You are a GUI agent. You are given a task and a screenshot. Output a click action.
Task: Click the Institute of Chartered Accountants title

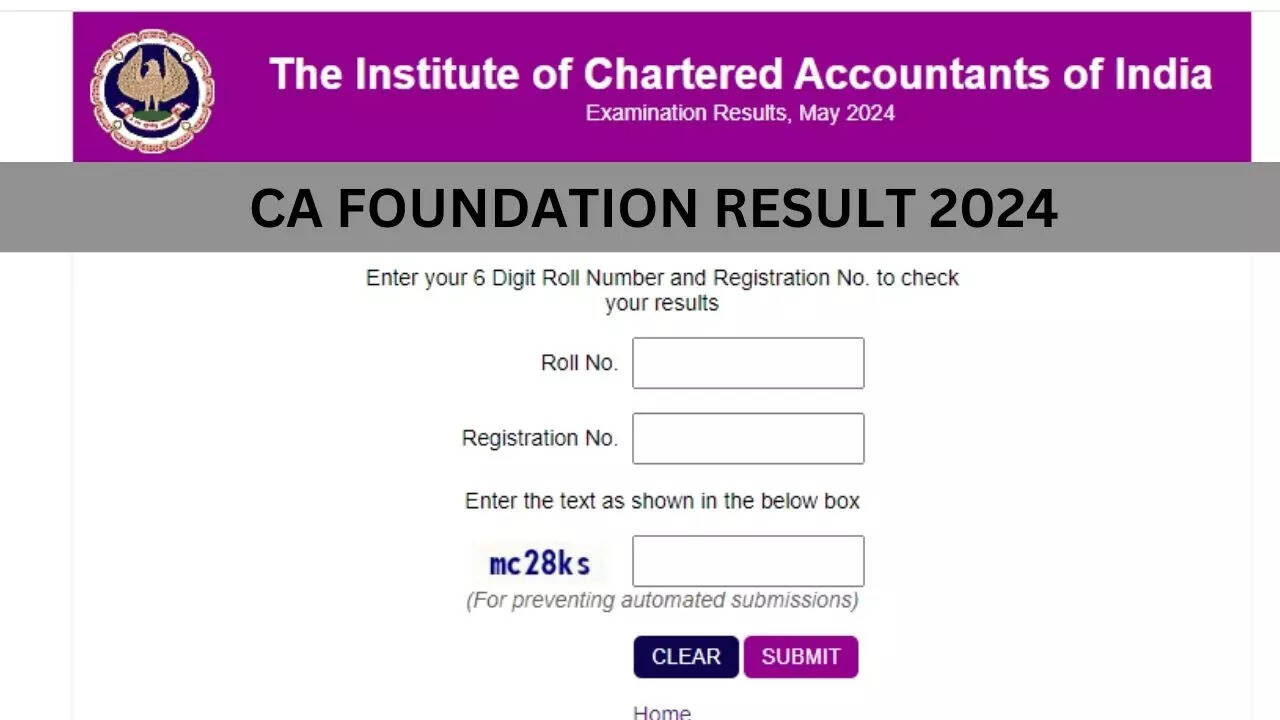740,75
